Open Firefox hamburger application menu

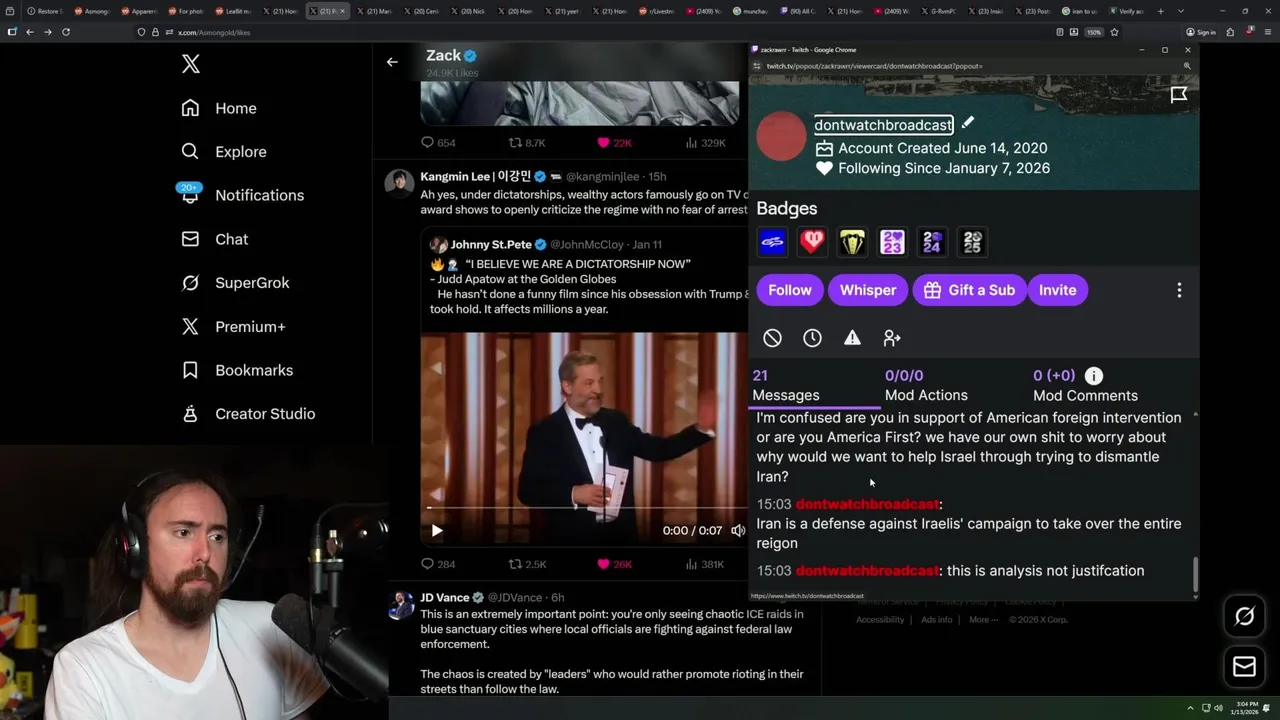(1267, 32)
